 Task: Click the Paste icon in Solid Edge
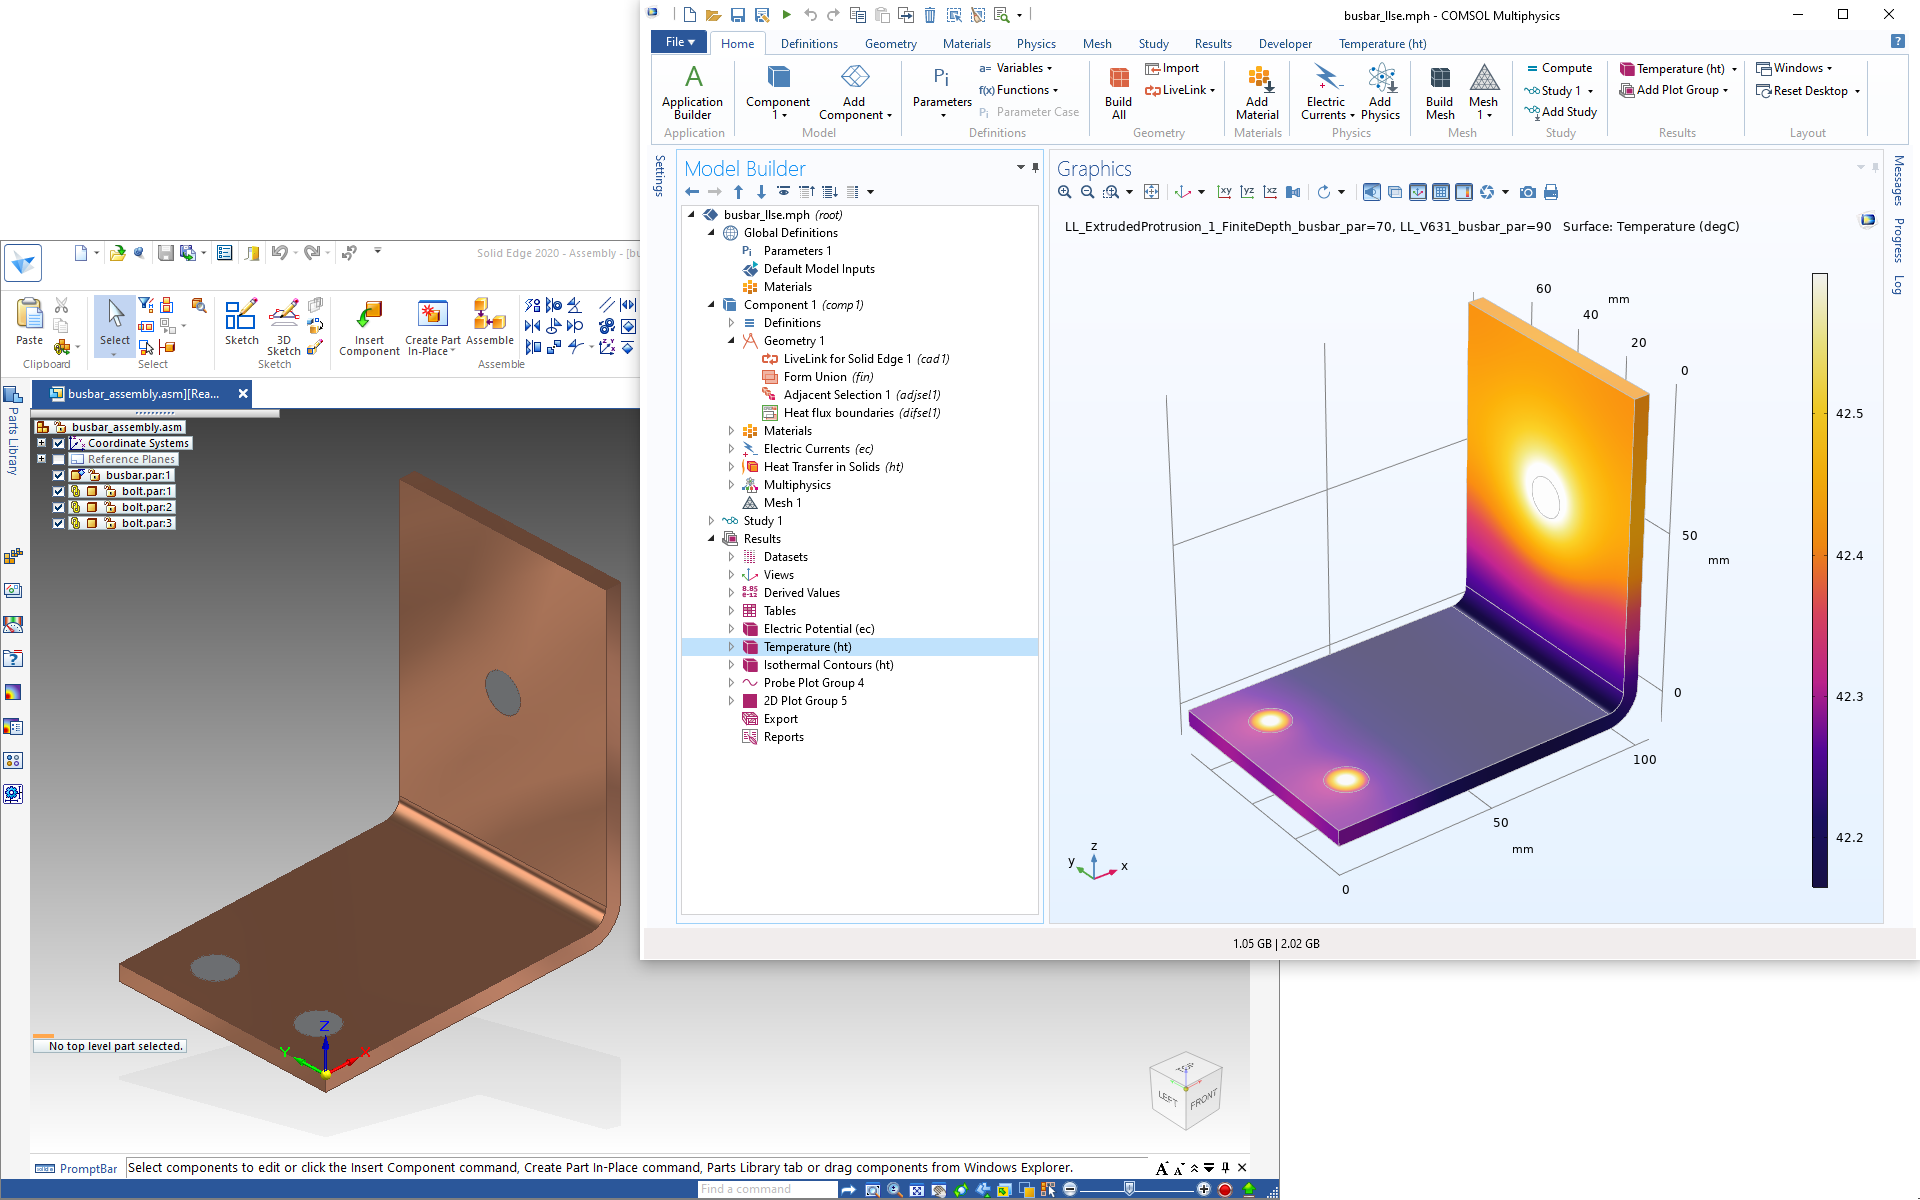click(30, 322)
